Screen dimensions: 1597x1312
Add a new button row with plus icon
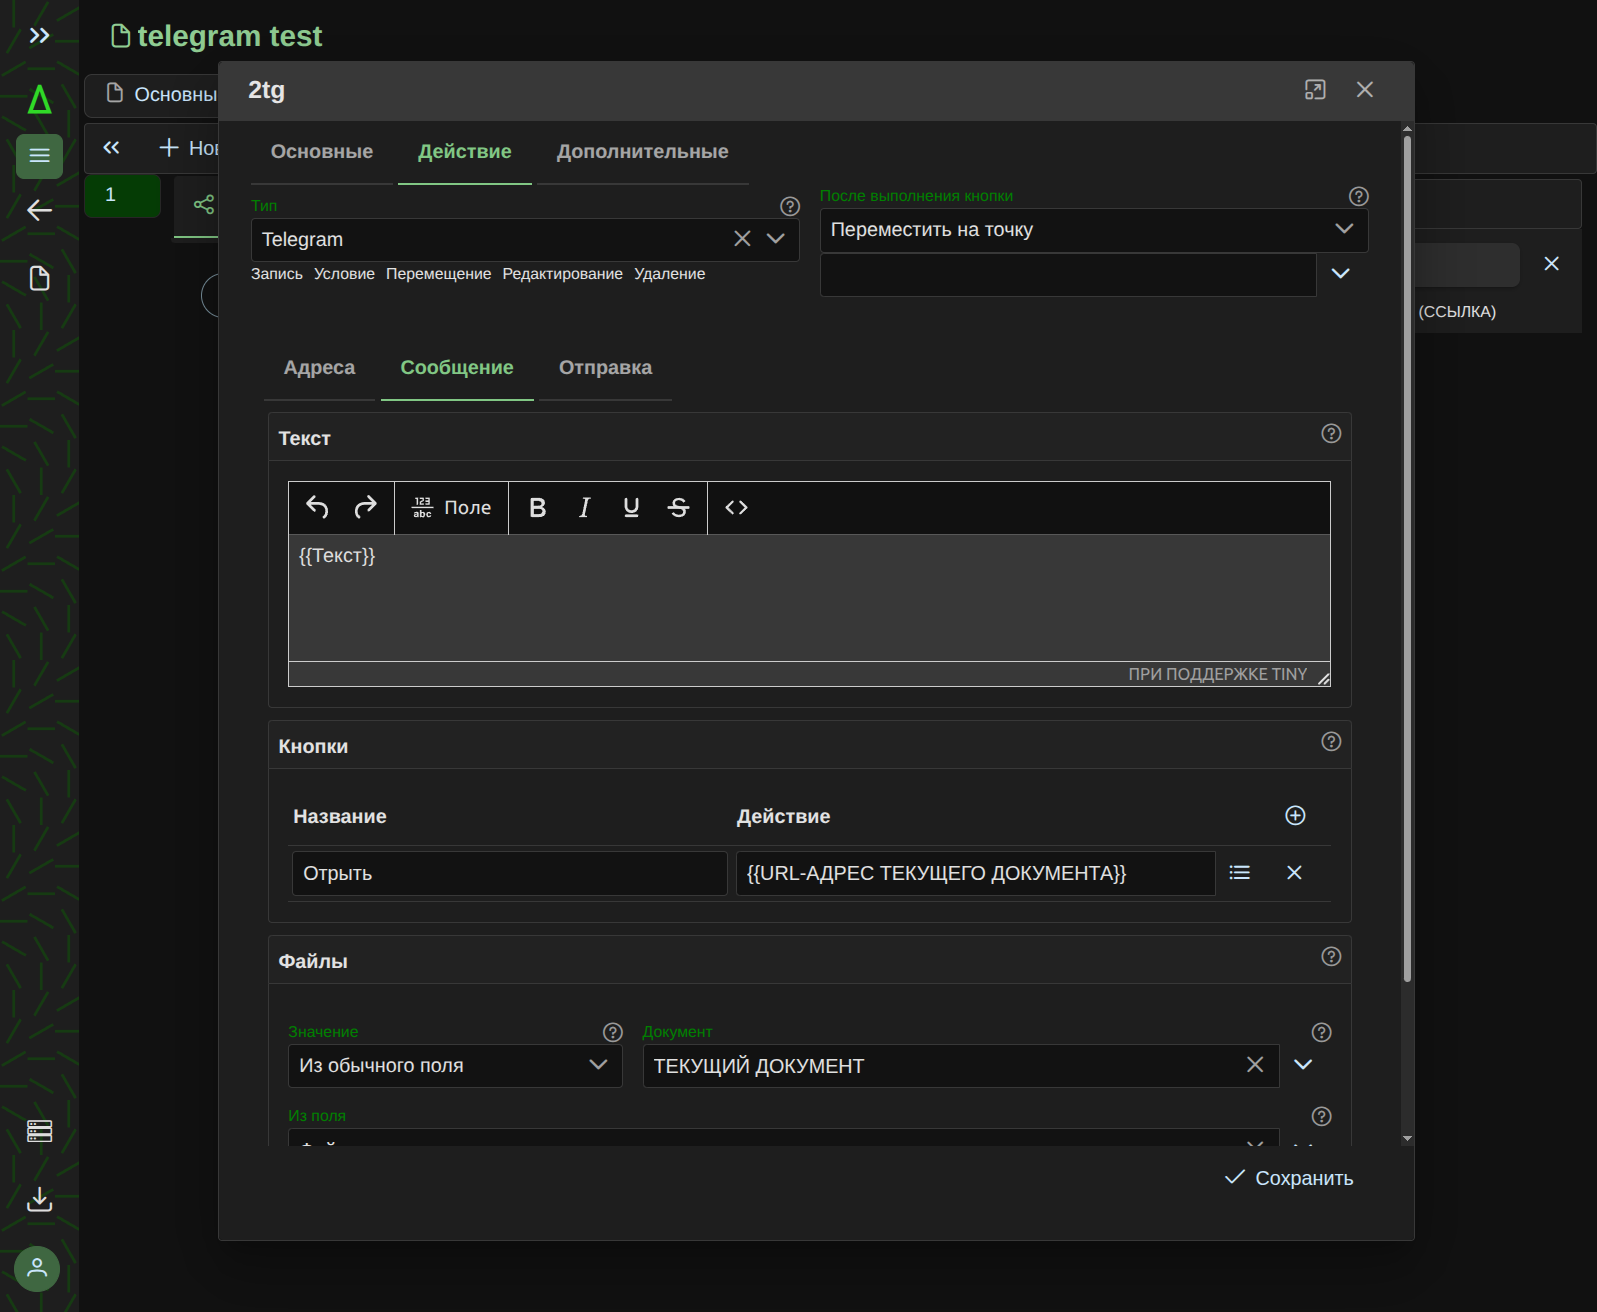(1295, 816)
